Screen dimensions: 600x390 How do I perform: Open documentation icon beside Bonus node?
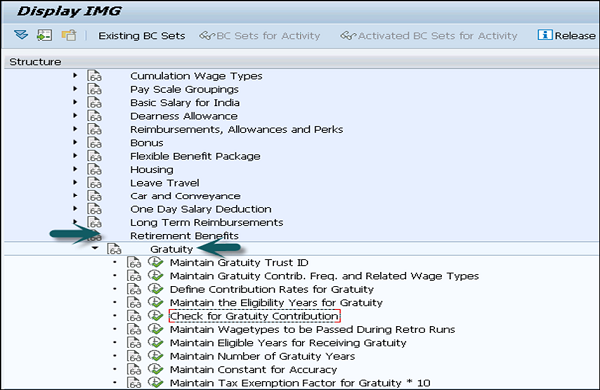pyautogui.click(x=94, y=142)
